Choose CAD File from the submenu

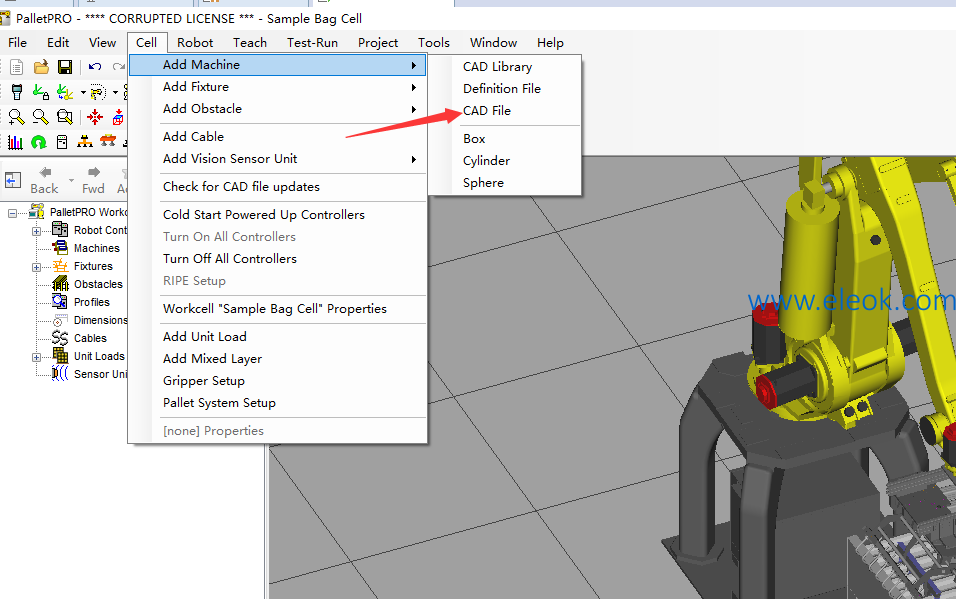(487, 110)
